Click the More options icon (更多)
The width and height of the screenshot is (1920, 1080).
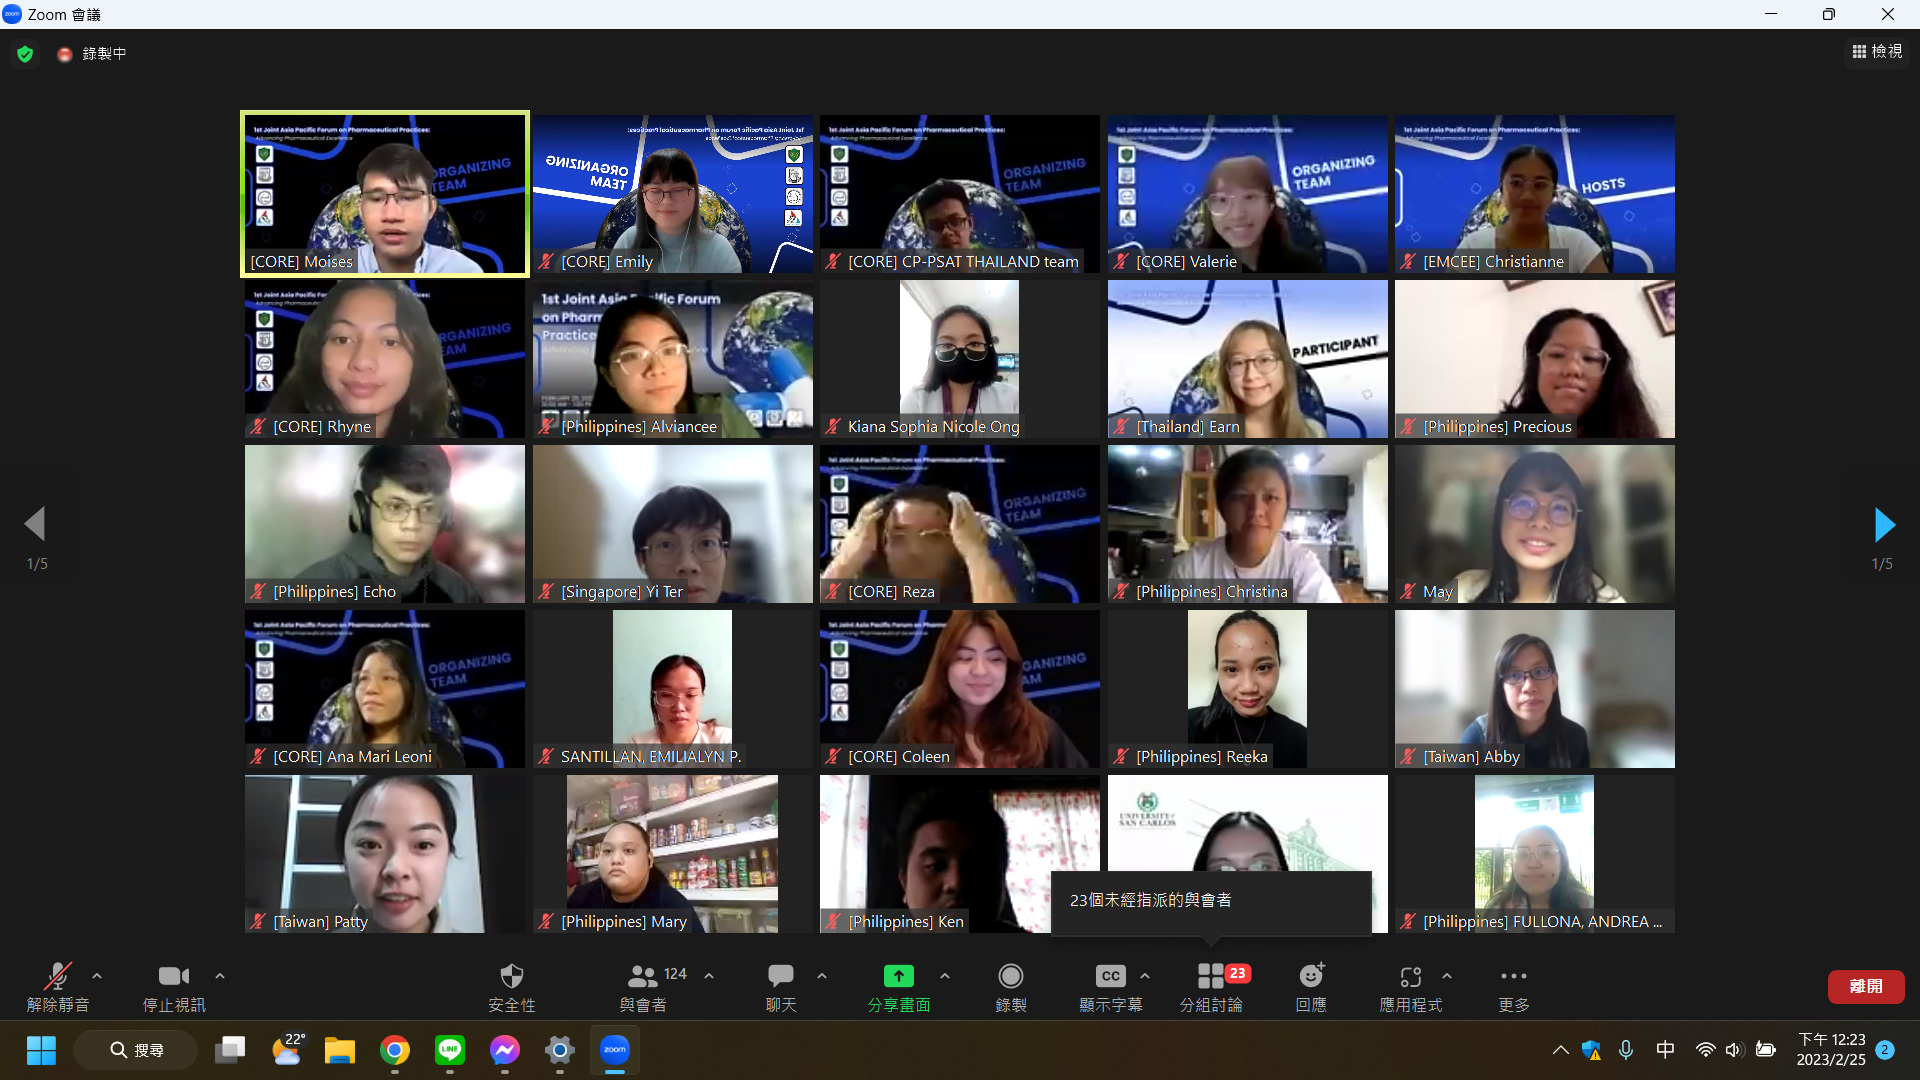1513,977
